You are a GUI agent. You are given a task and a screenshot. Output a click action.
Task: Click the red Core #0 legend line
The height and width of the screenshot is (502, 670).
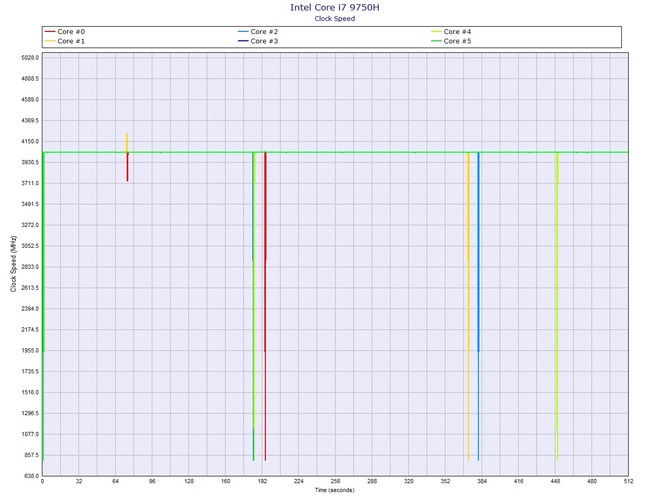click(50, 32)
